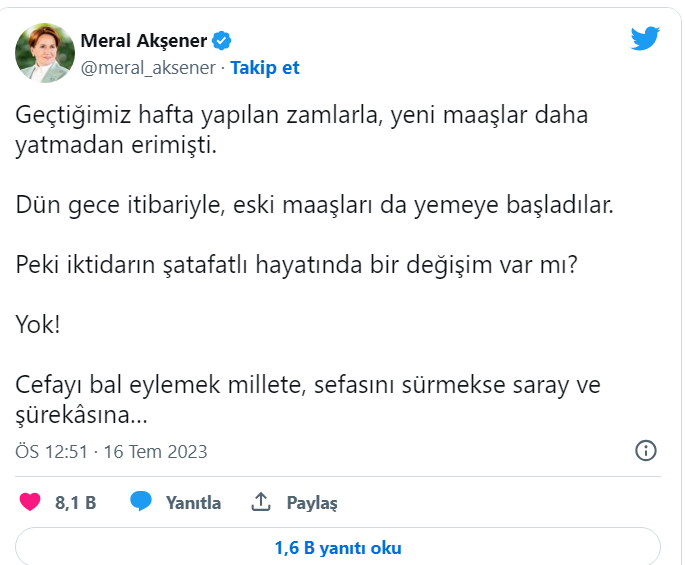Click the paragraph starting with Geçtiğimiz hafta

[x=302, y=129]
